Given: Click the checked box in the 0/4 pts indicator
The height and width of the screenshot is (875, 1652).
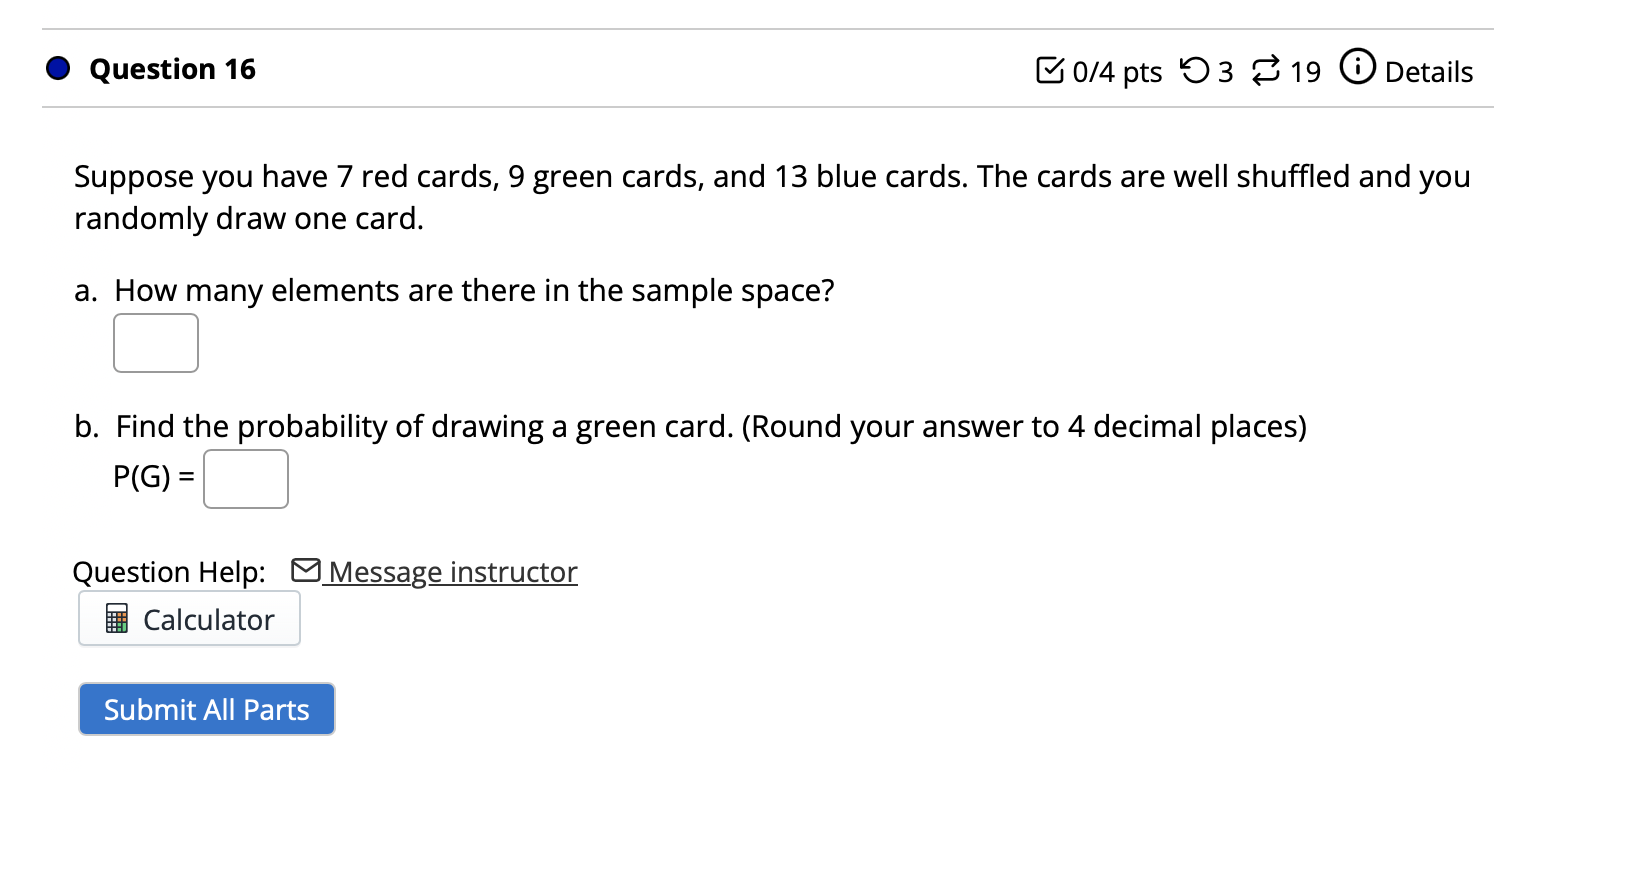Looking at the screenshot, I should (x=1052, y=70).
